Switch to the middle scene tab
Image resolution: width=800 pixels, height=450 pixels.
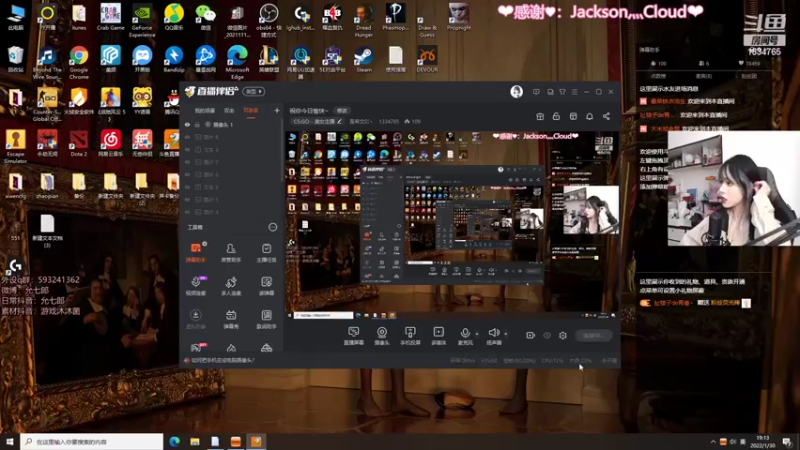[229, 111]
